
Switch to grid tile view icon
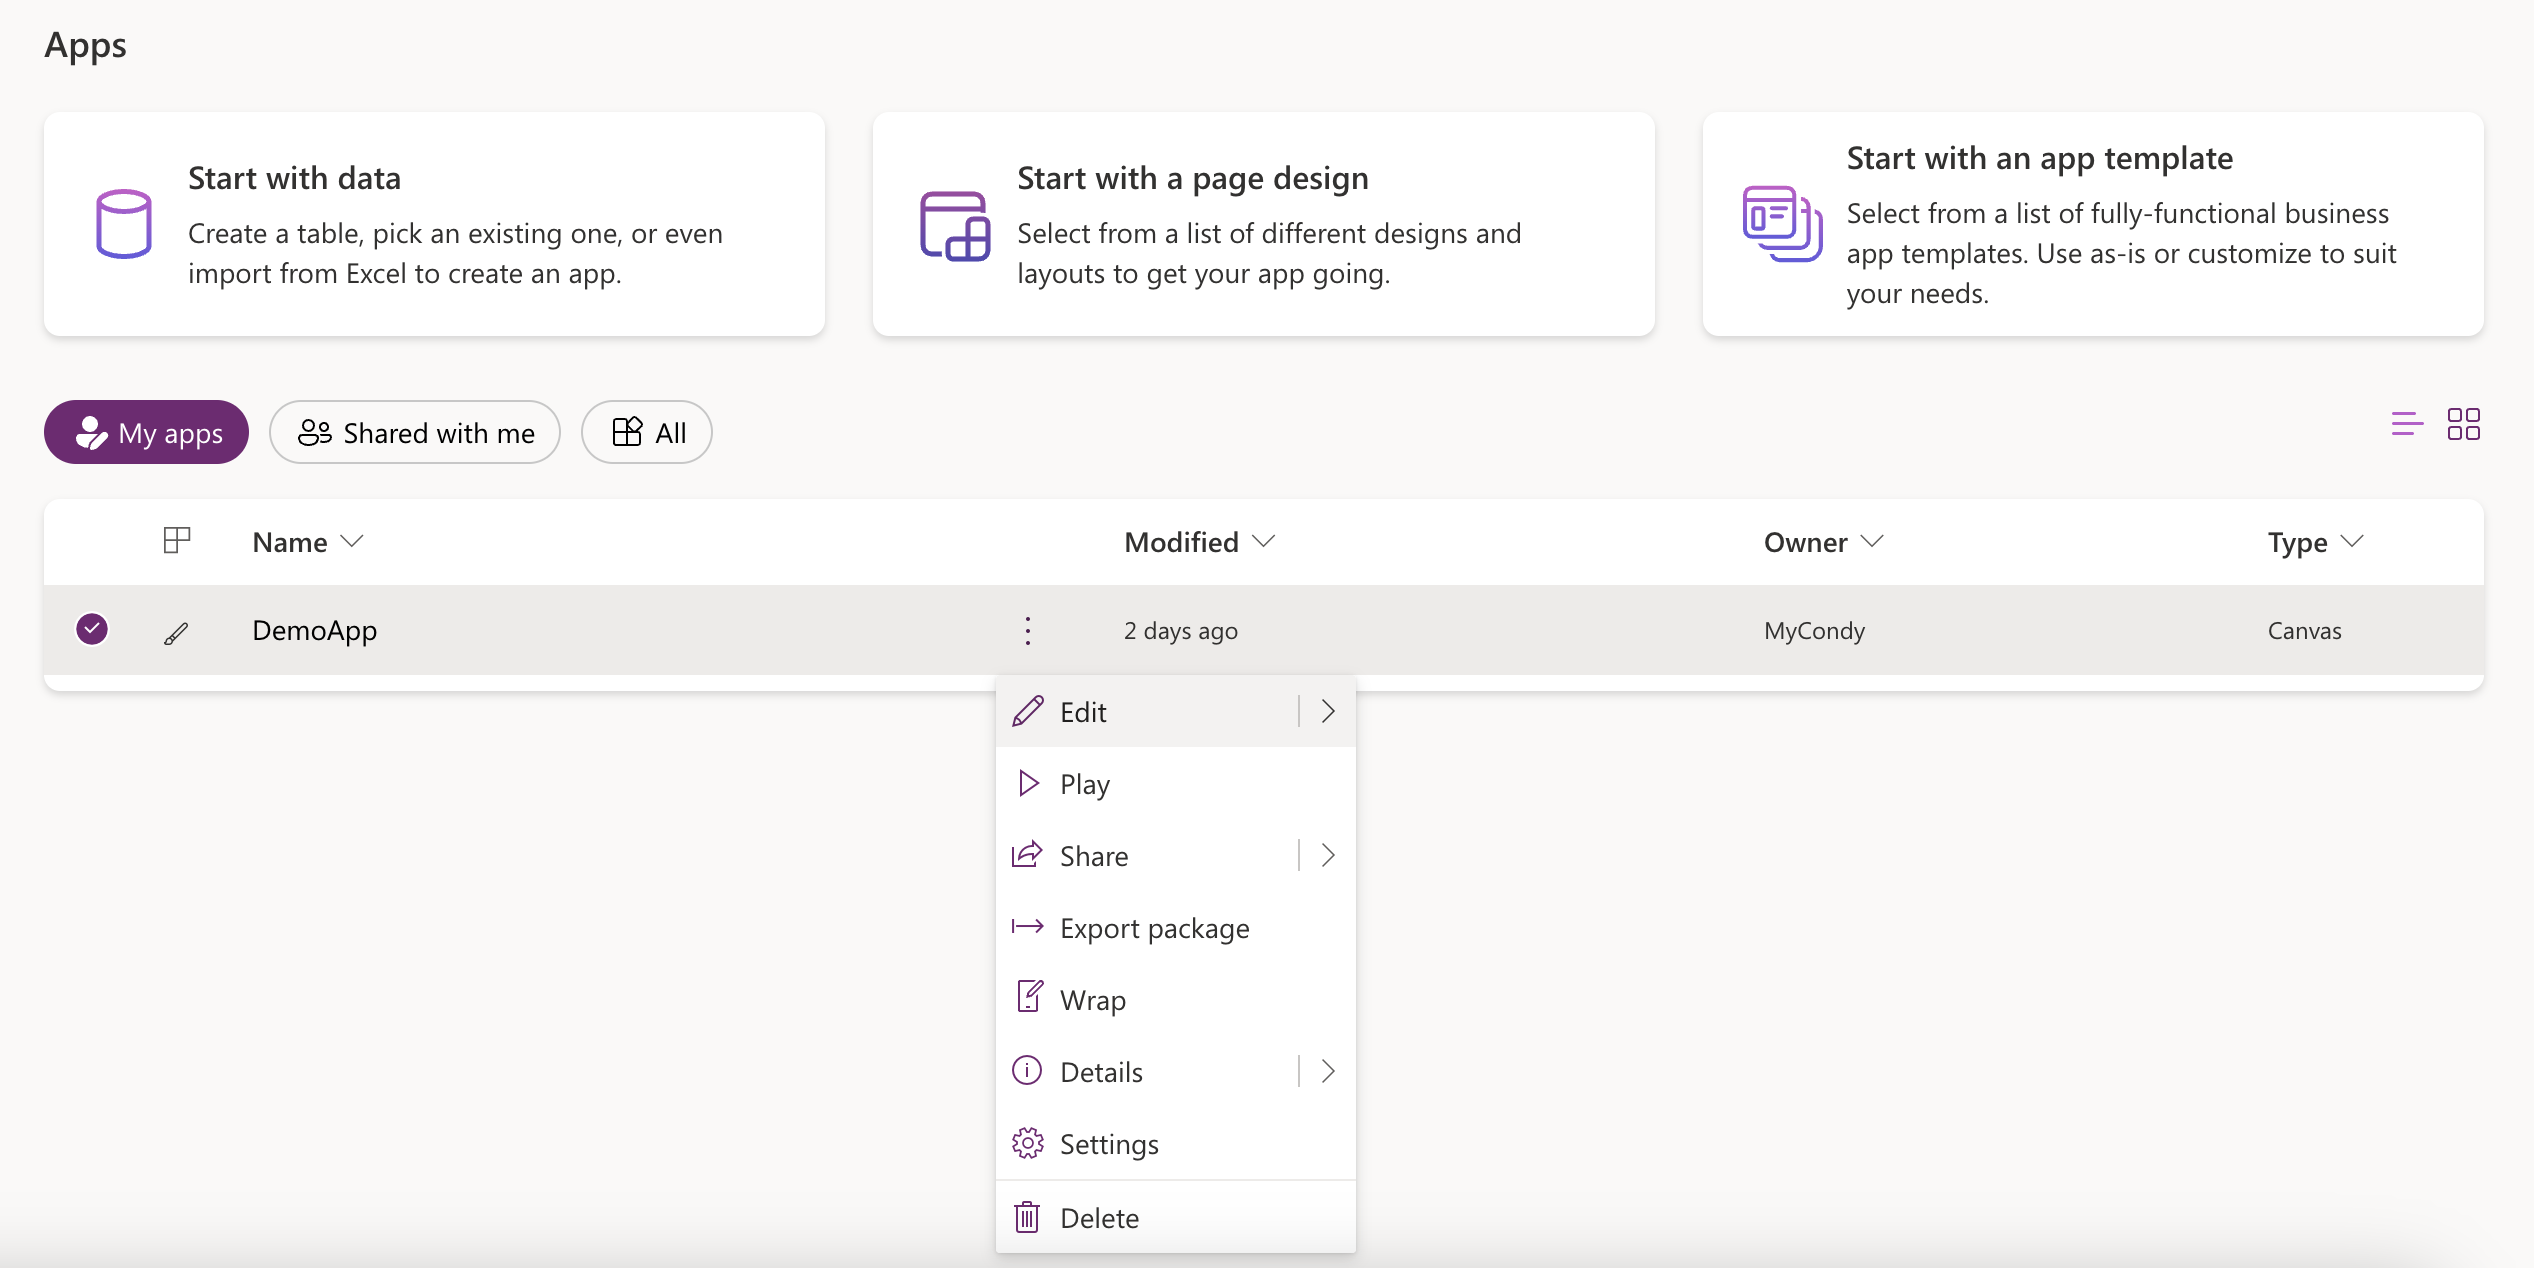[2463, 424]
